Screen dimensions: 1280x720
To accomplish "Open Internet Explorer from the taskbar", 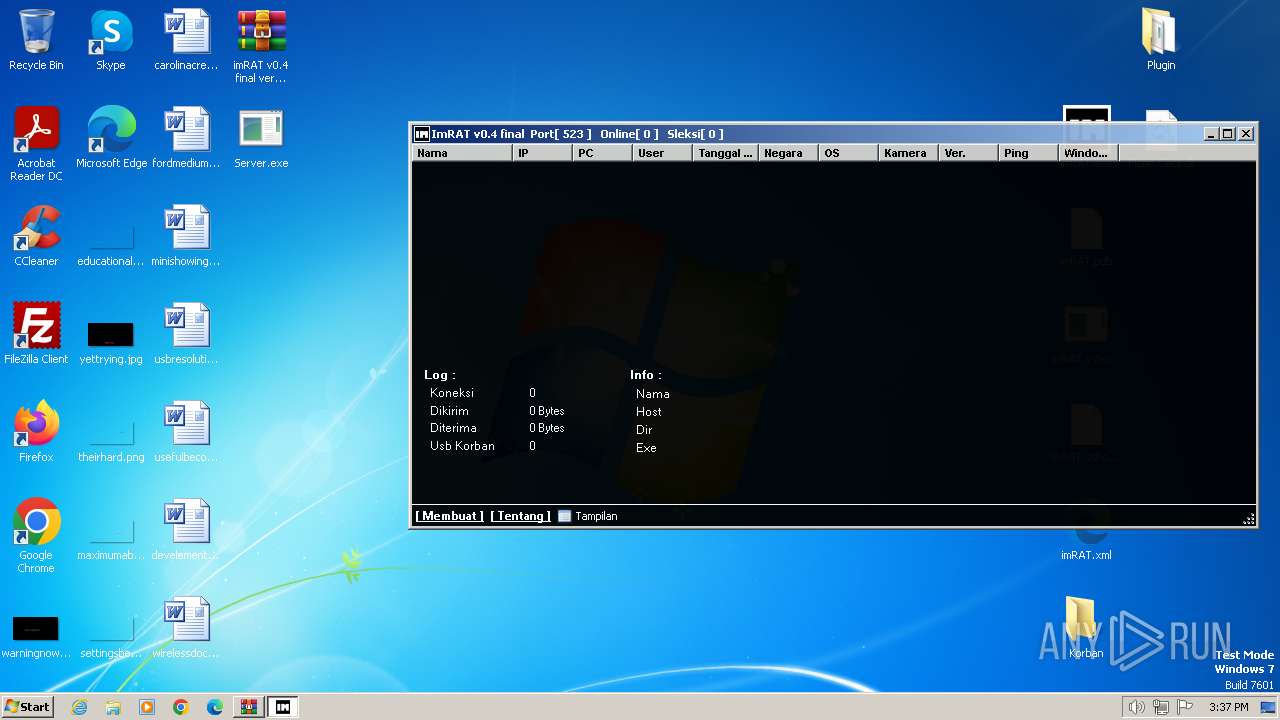I will [79, 707].
